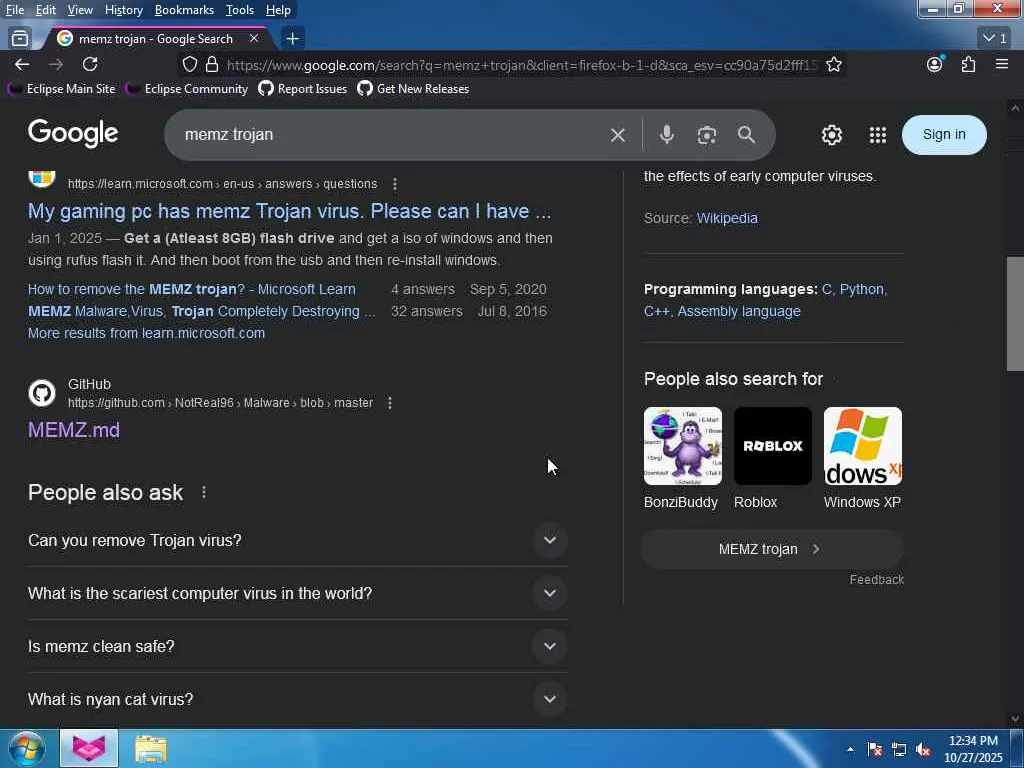
Task: Open the Tools menu
Action: pyautogui.click(x=240, y=10)
